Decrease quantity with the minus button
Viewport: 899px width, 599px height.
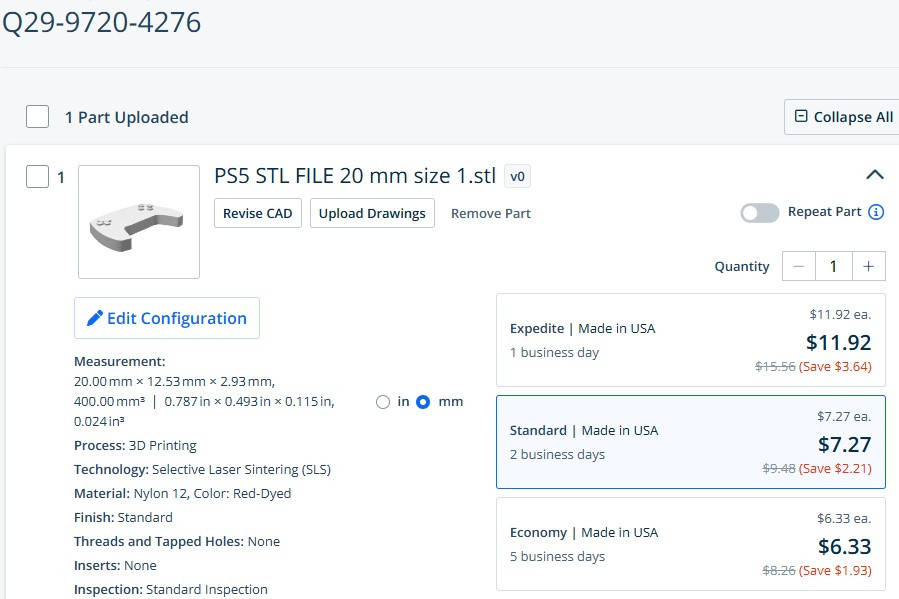pos(798,266)
